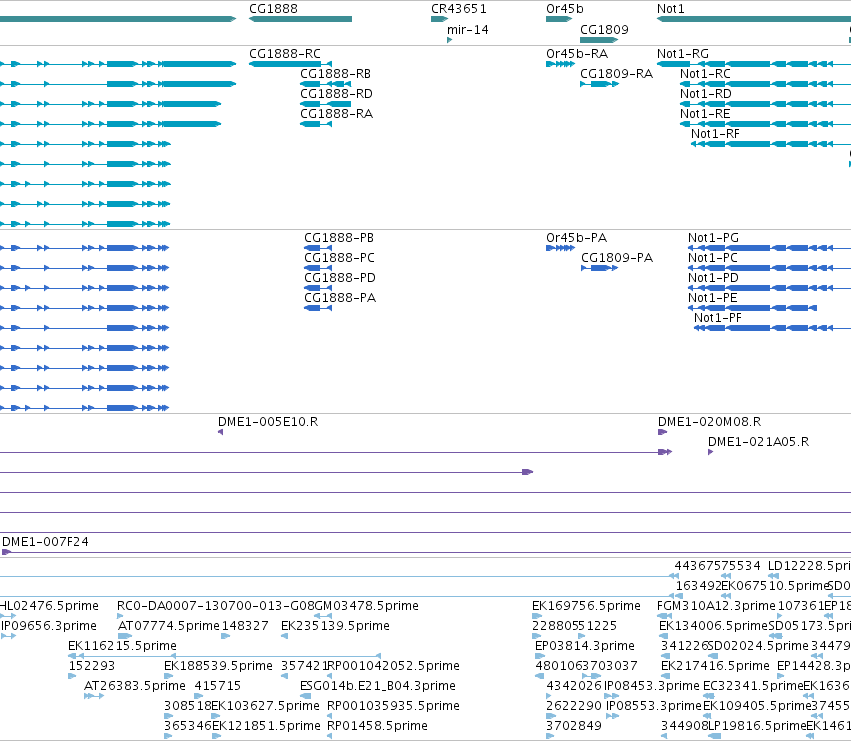Screen dimensions: 851x741
Task: Select transcript Not1-RG
Action: point(754,64)
